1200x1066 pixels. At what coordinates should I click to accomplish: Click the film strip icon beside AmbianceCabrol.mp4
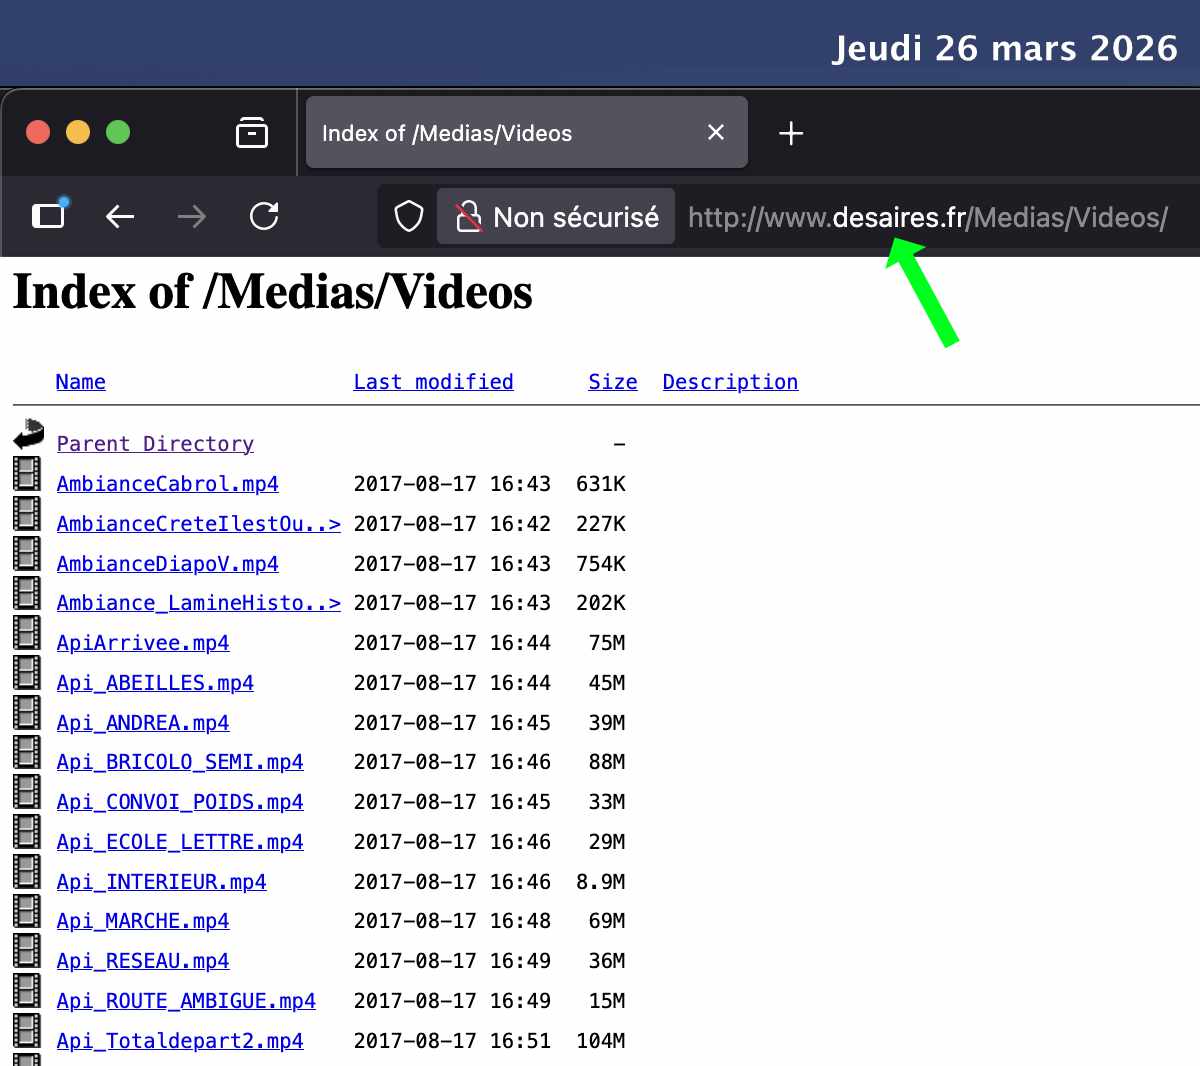pyautogui.click(x=26, y=473)
